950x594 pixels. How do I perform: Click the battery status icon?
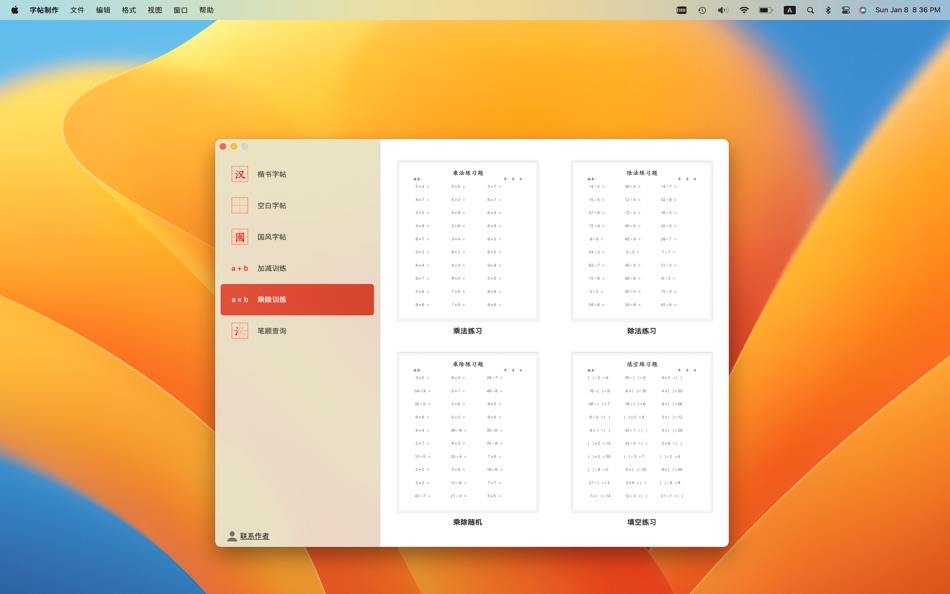point(766,10)
